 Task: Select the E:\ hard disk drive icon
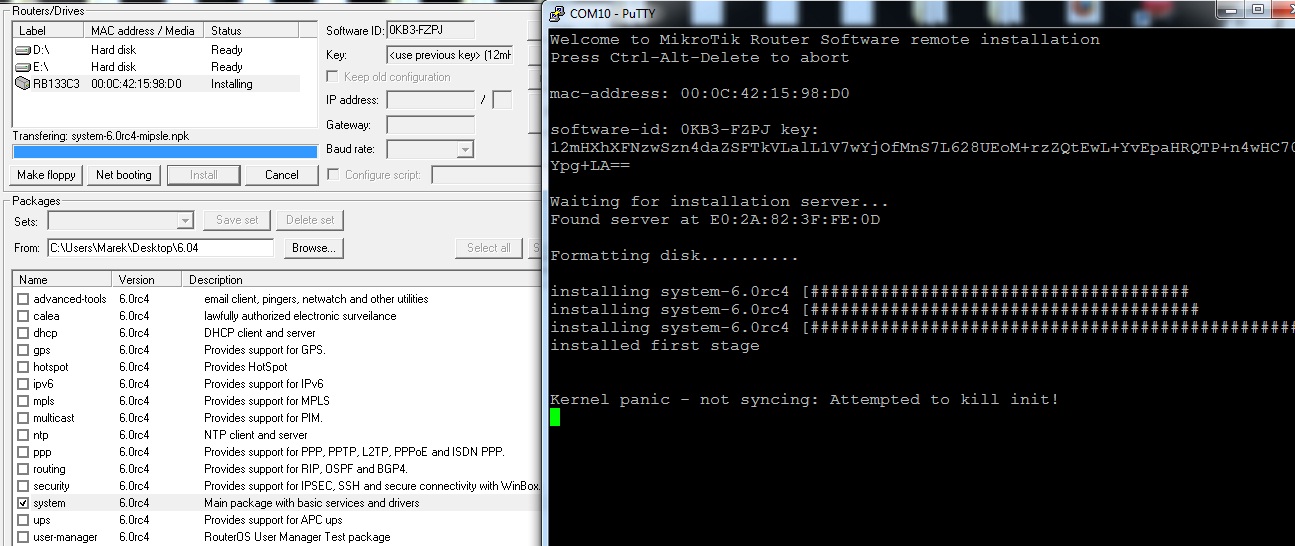[x=22, y=67]
